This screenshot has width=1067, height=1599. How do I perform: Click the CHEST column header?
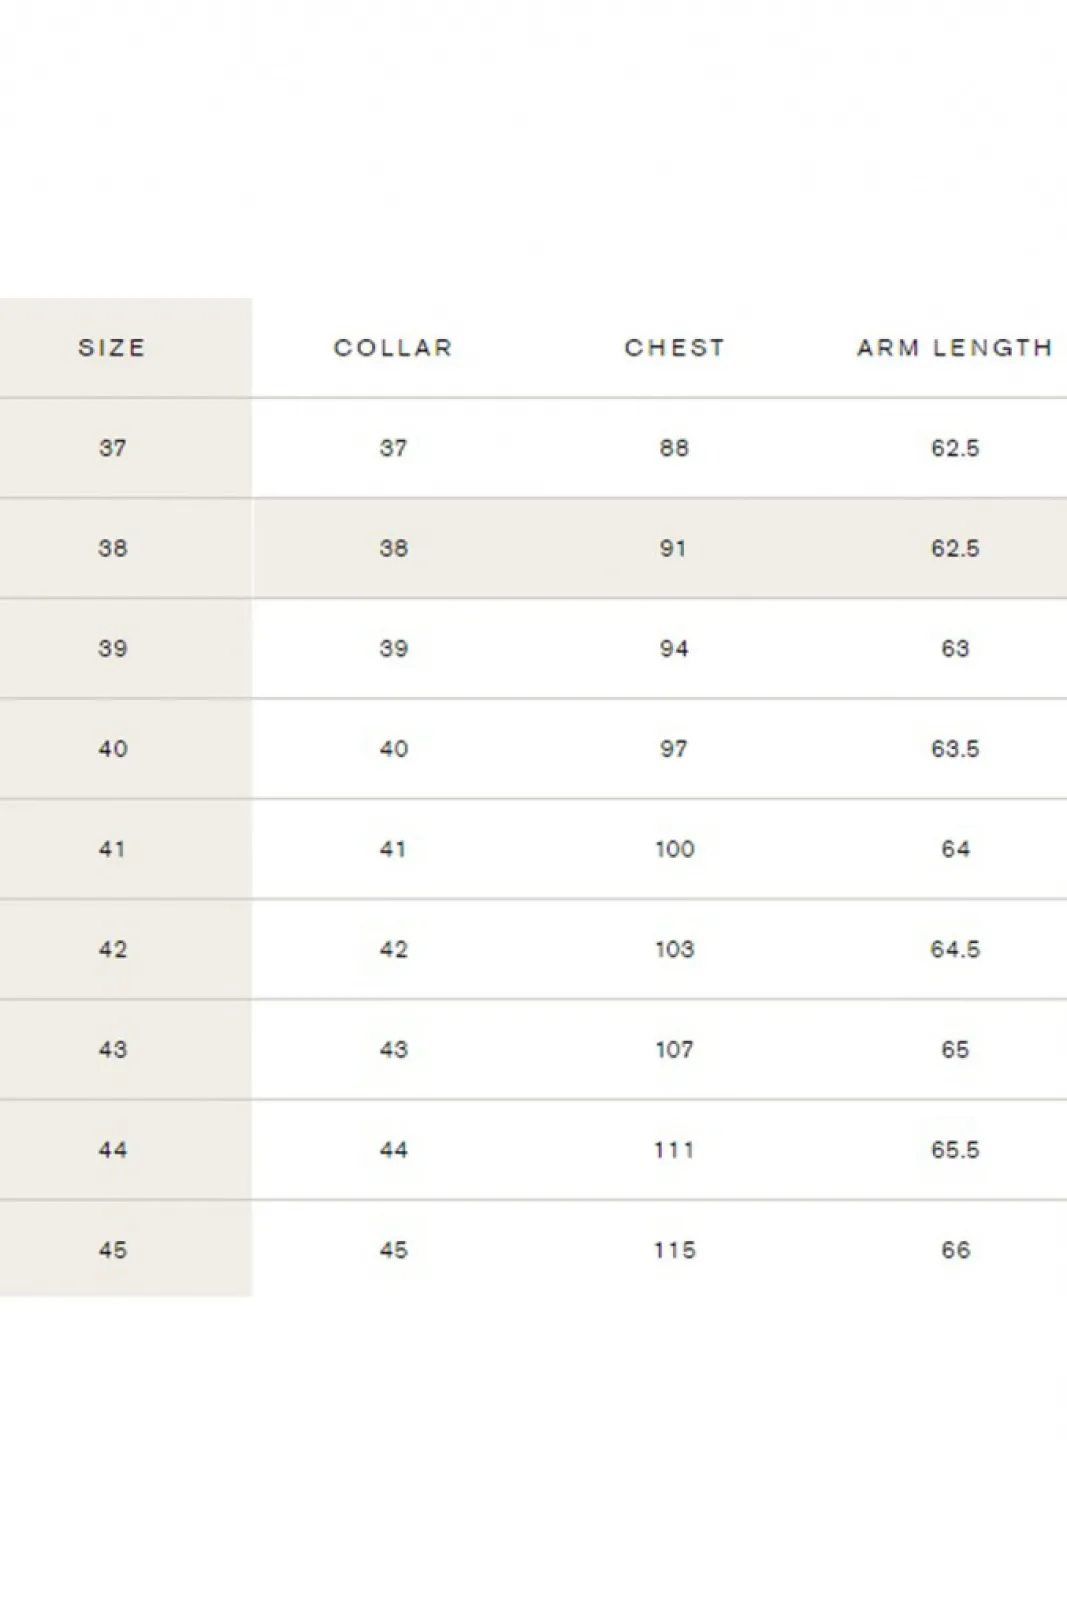click(x=674, y=348)
